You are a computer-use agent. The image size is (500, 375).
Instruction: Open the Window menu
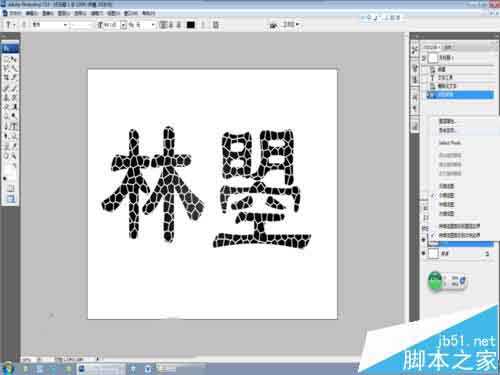[x=131, y=13]
